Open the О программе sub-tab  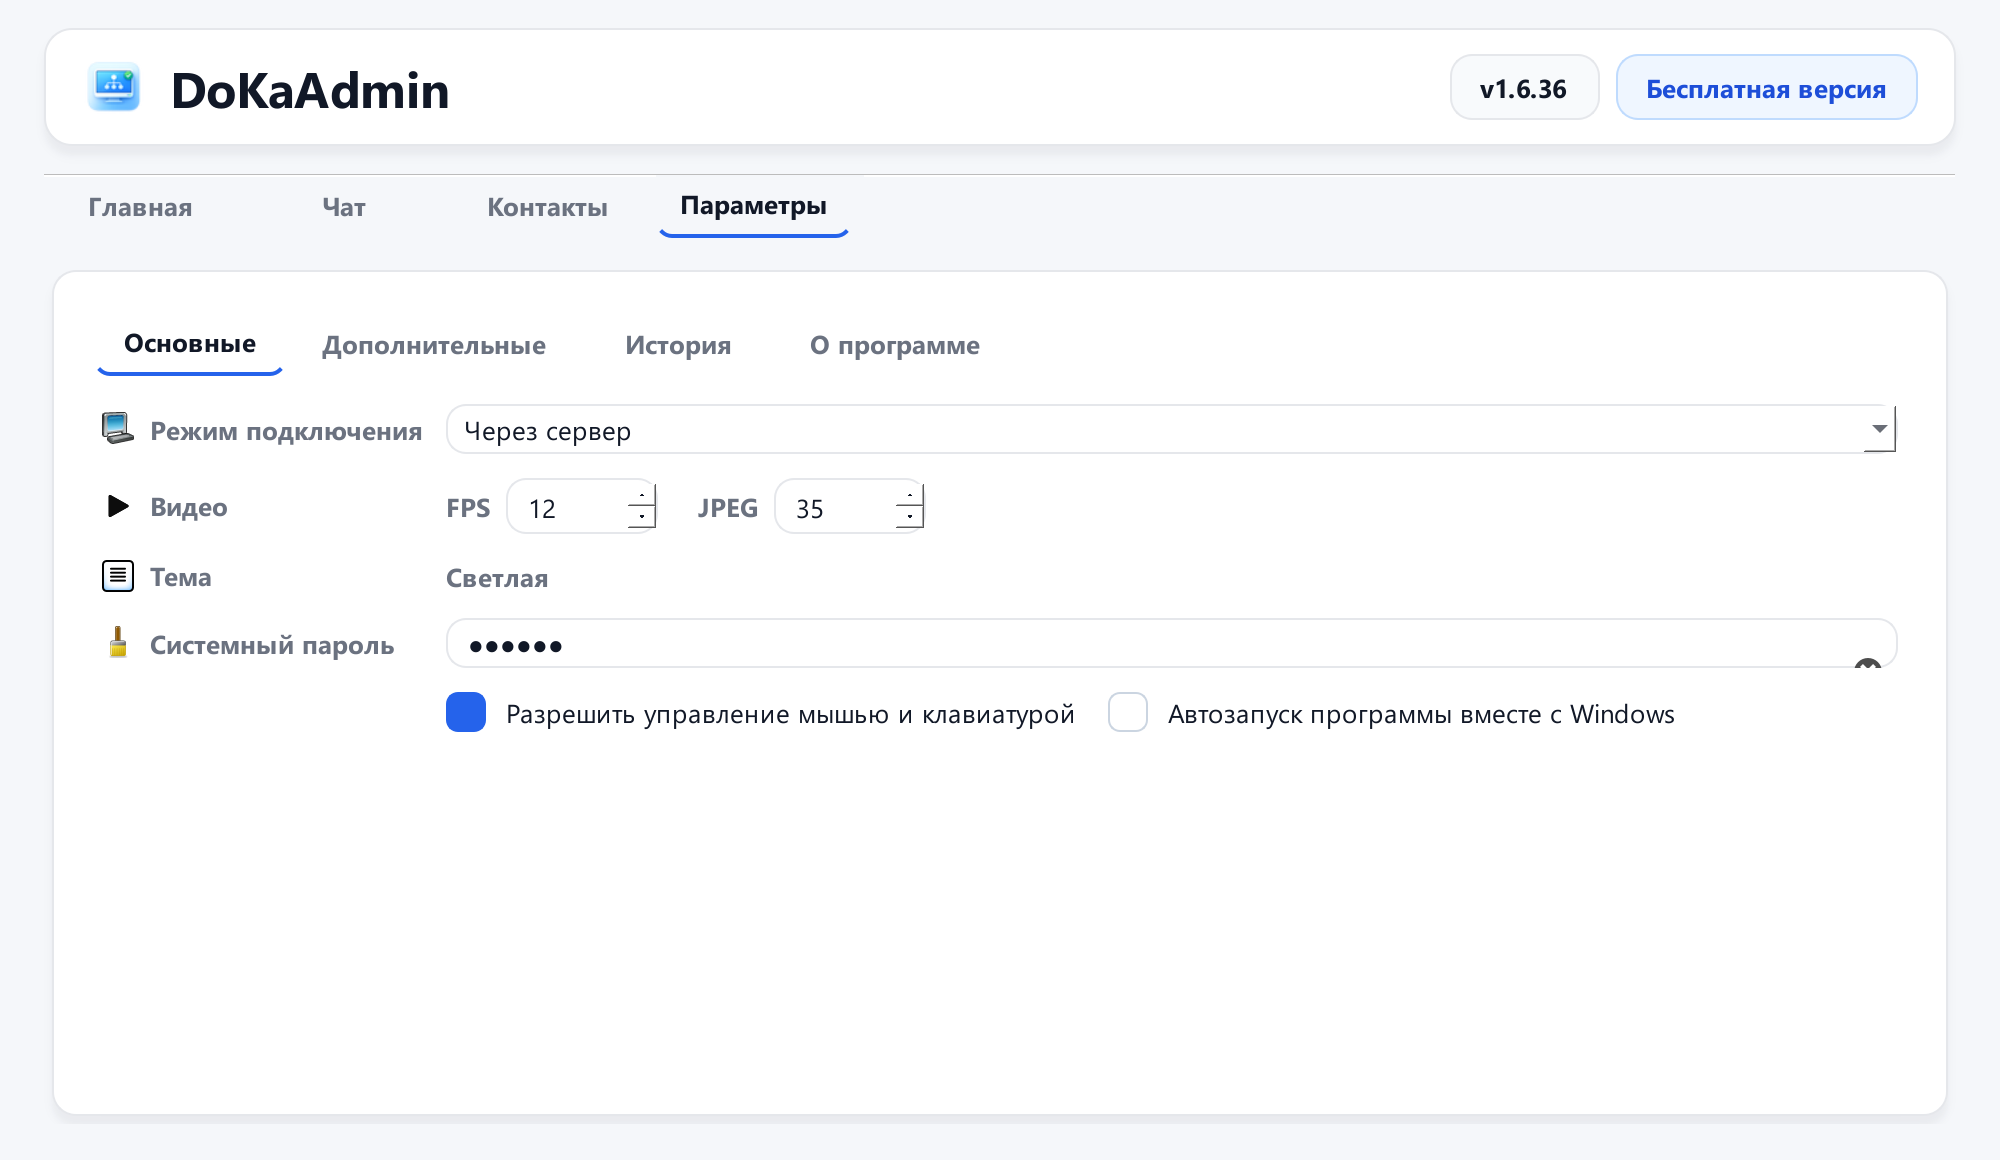pos(895,345)
